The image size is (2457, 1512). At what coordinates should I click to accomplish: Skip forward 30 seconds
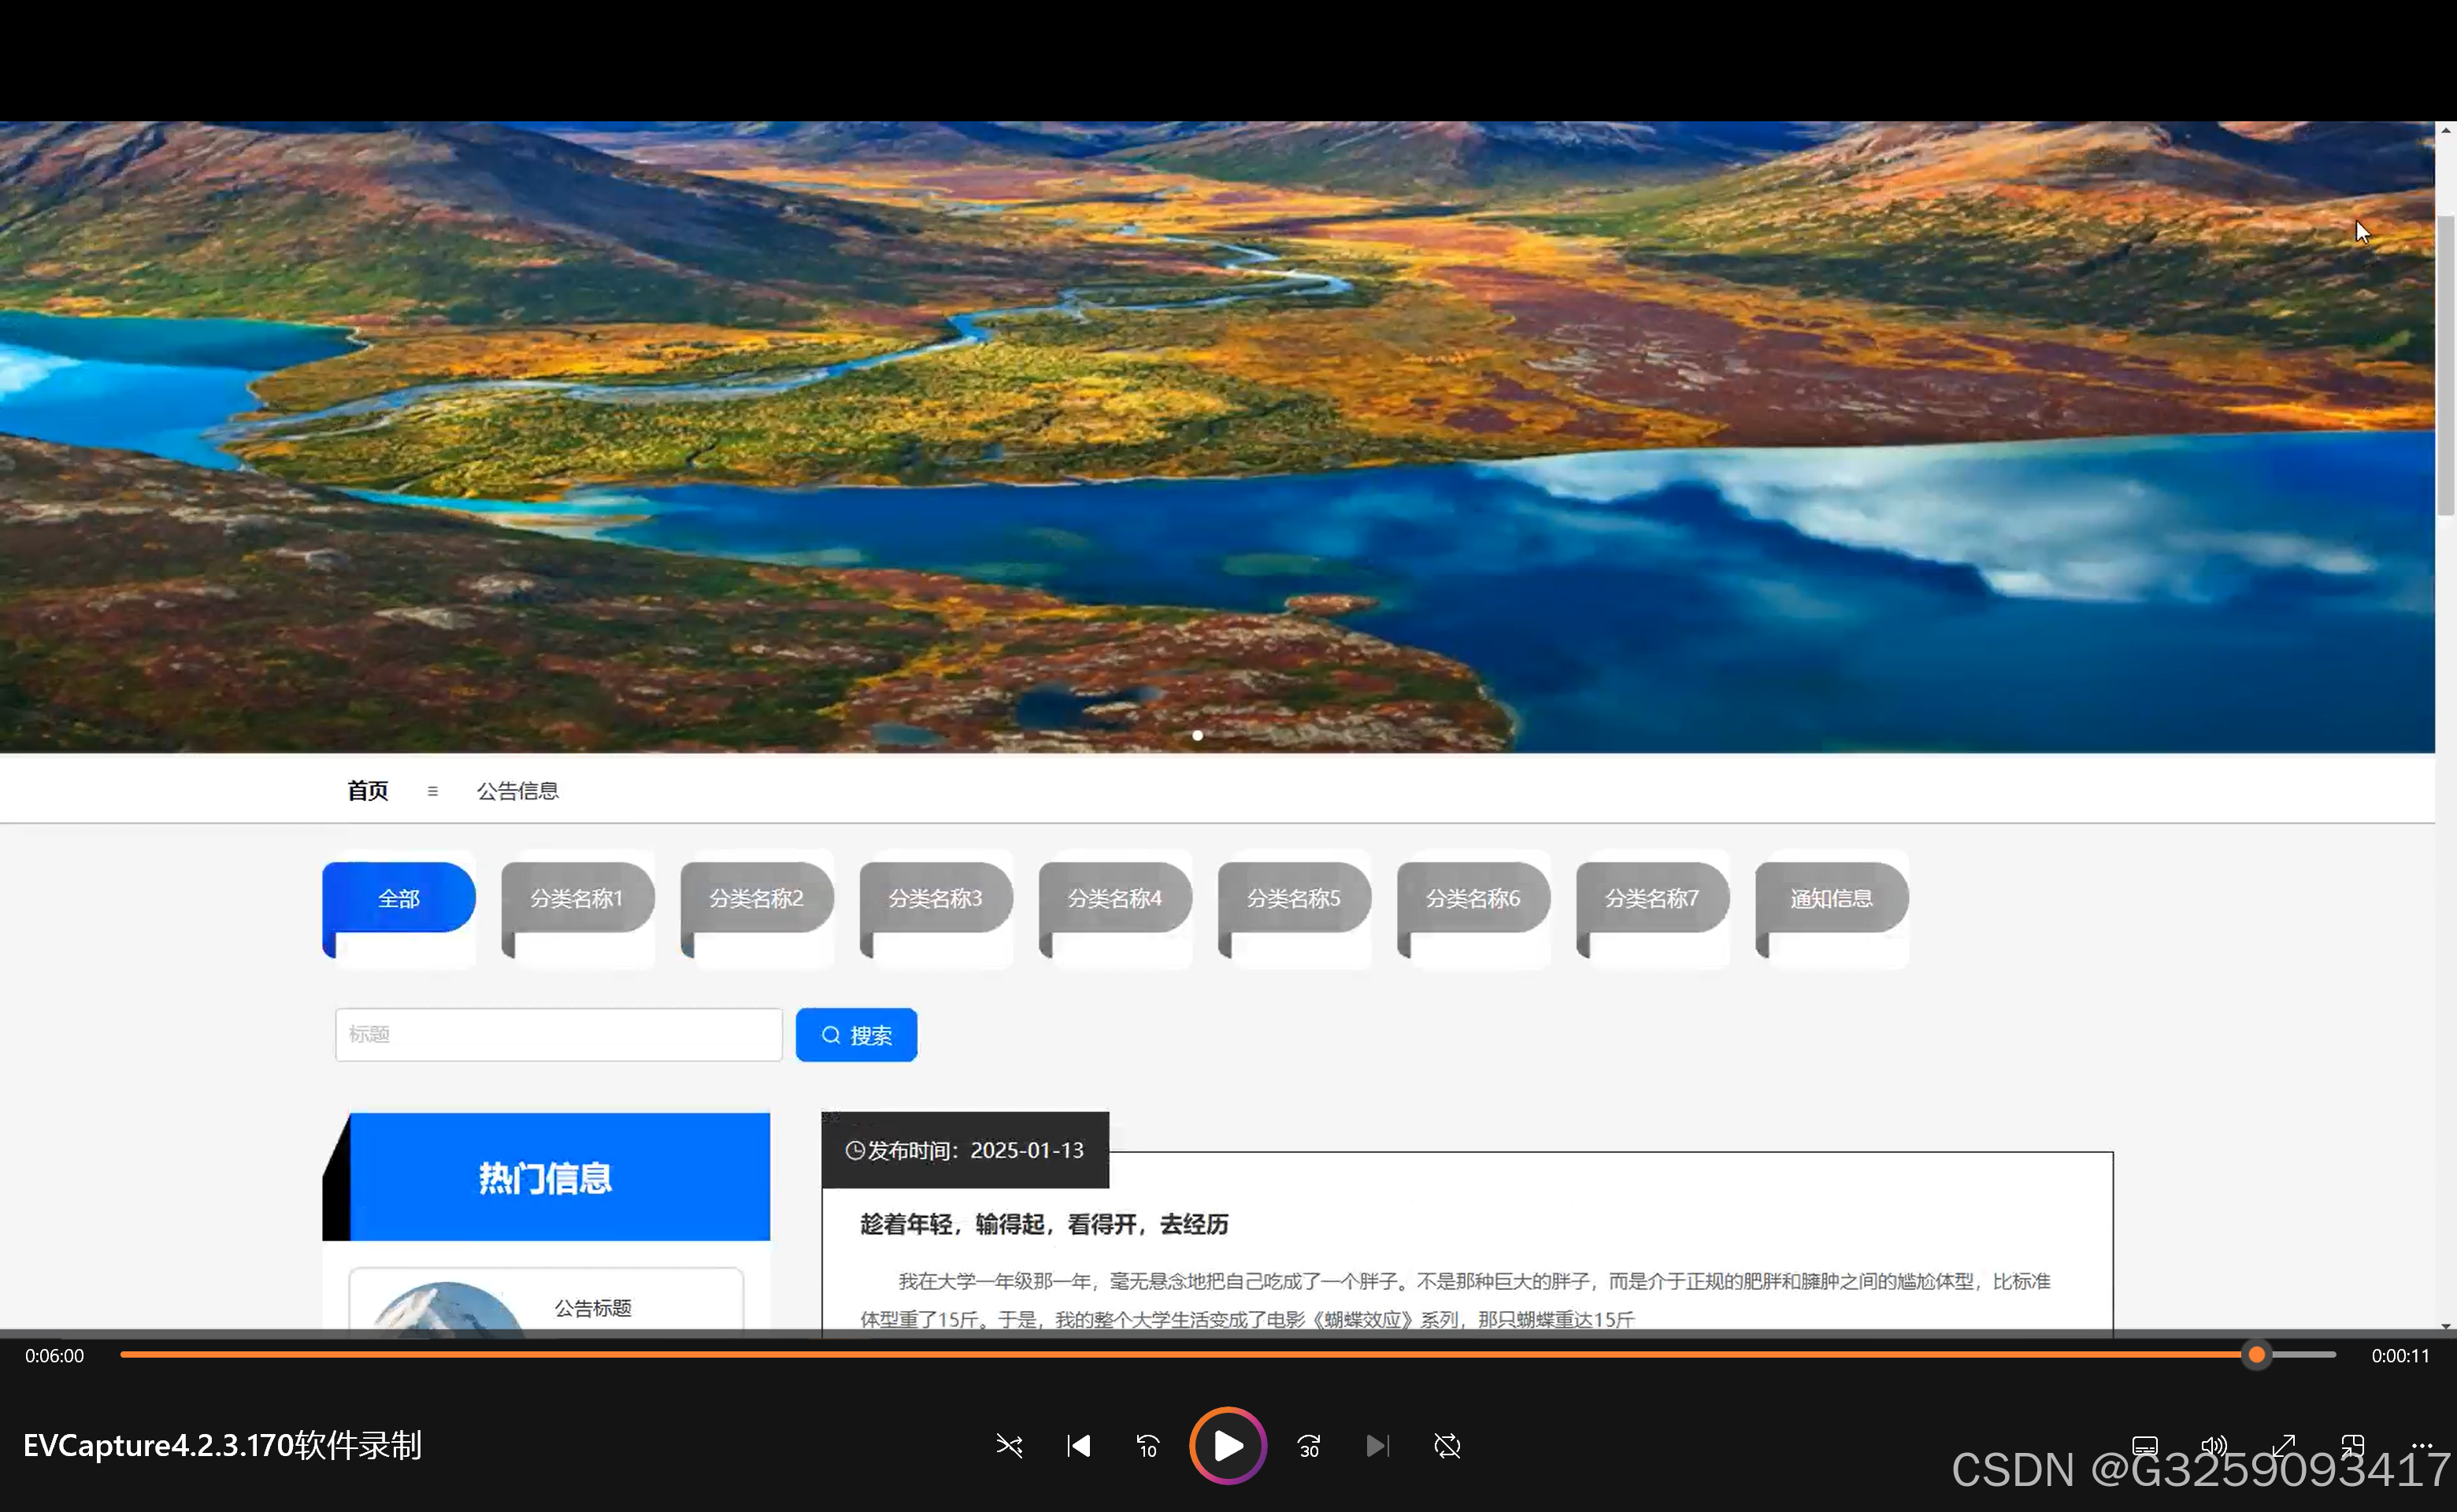(1308, 1446)
